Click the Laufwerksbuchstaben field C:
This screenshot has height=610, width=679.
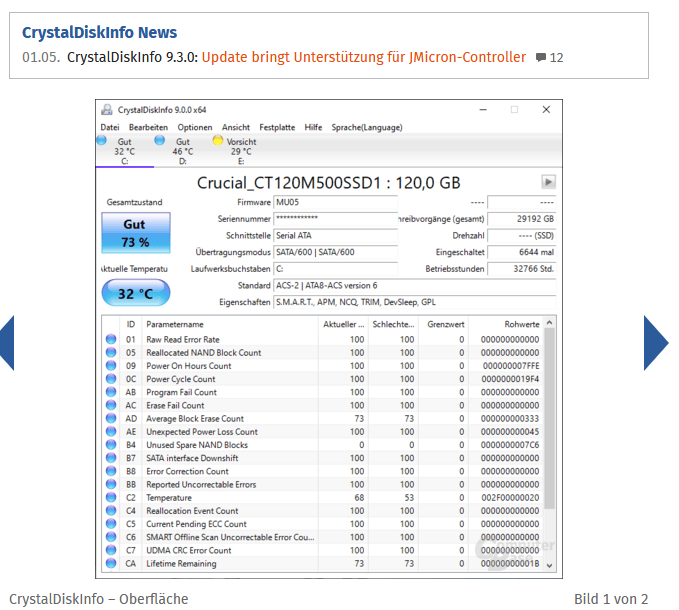(335, 269)
